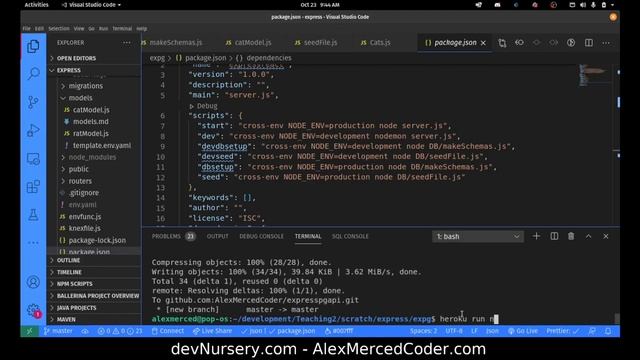Viewport: 640px width, 360px height.
Task: Open remote window indicator in status bar
Action: click(29, 331)
